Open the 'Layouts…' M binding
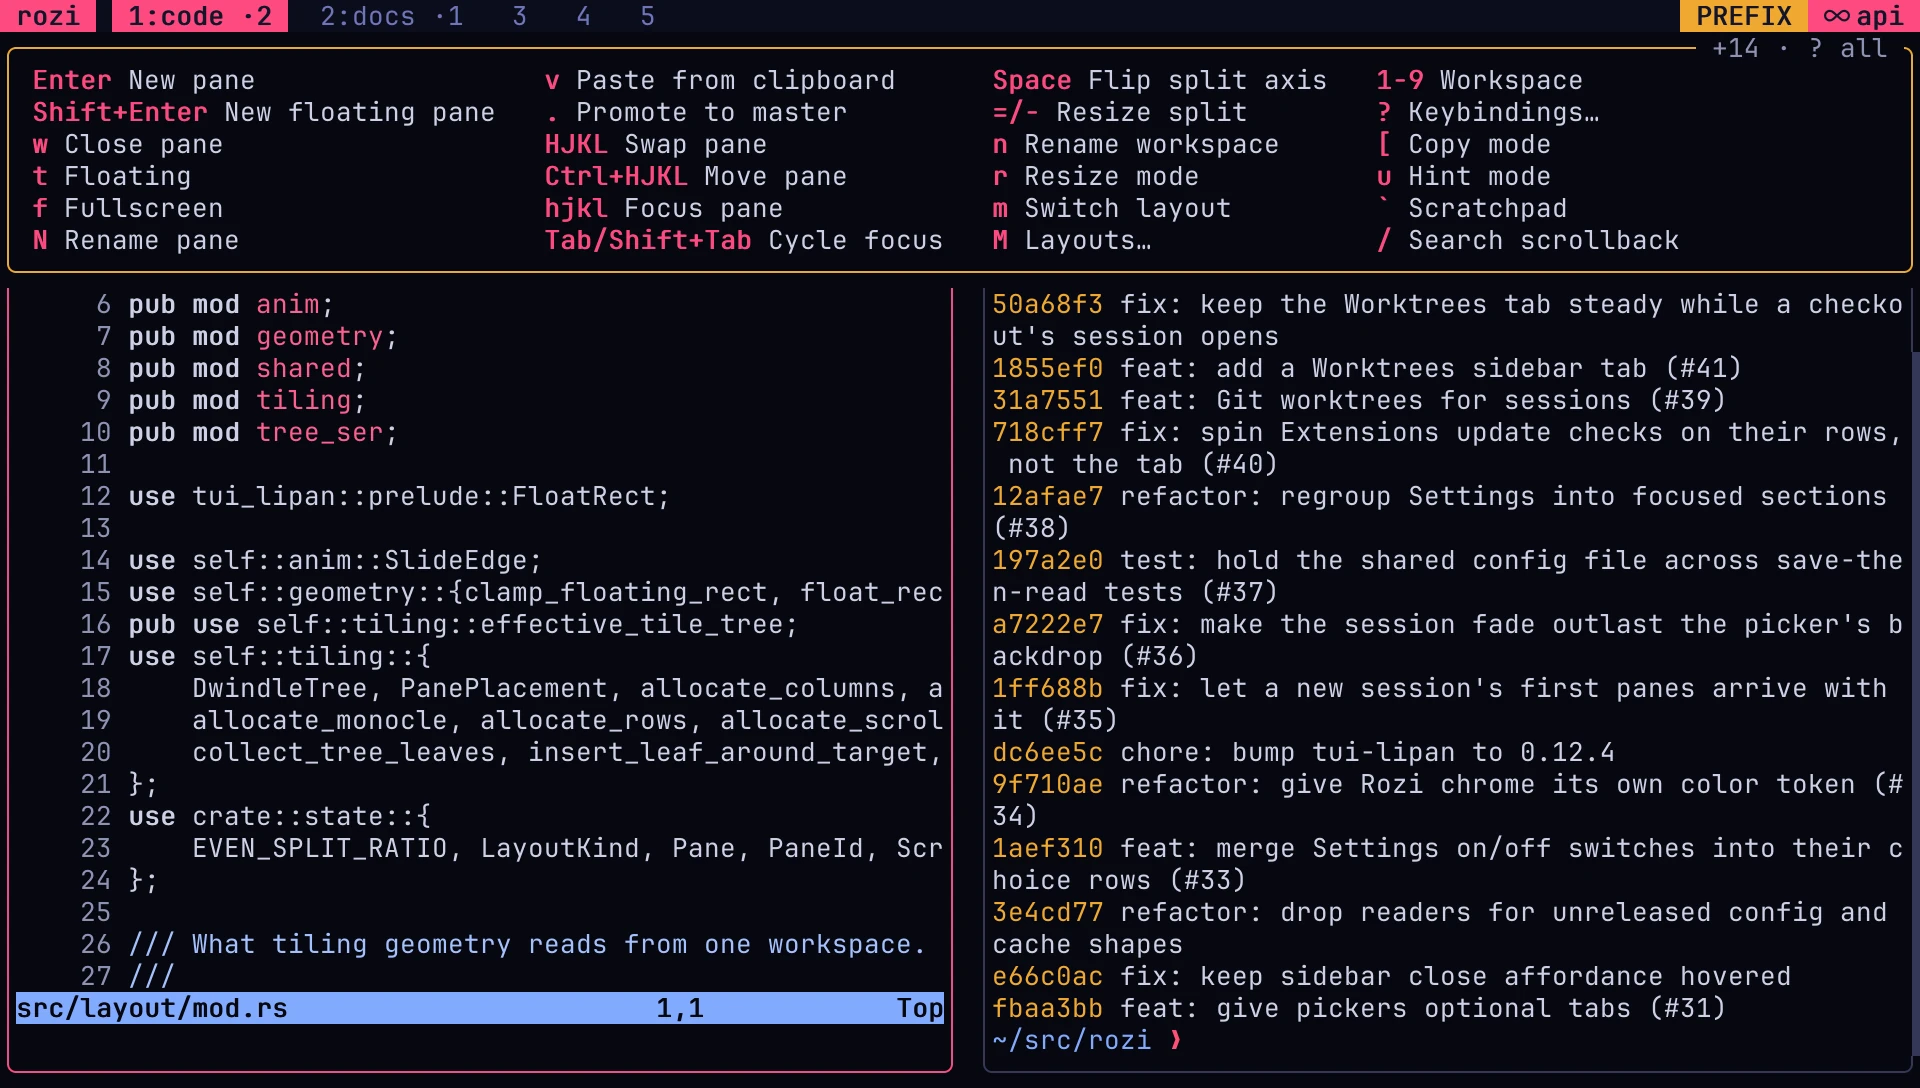Screen dimensions: 1920x1088 pyautogui.click(x=1072, y=240)
